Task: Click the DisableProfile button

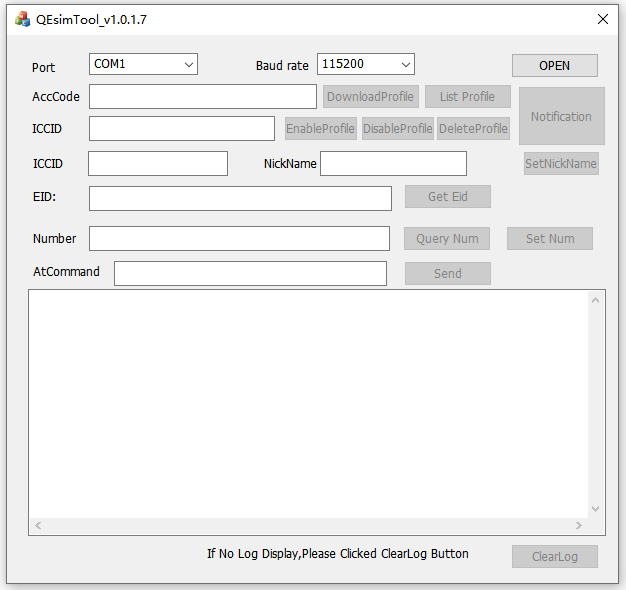Action: tap(397, 129)
